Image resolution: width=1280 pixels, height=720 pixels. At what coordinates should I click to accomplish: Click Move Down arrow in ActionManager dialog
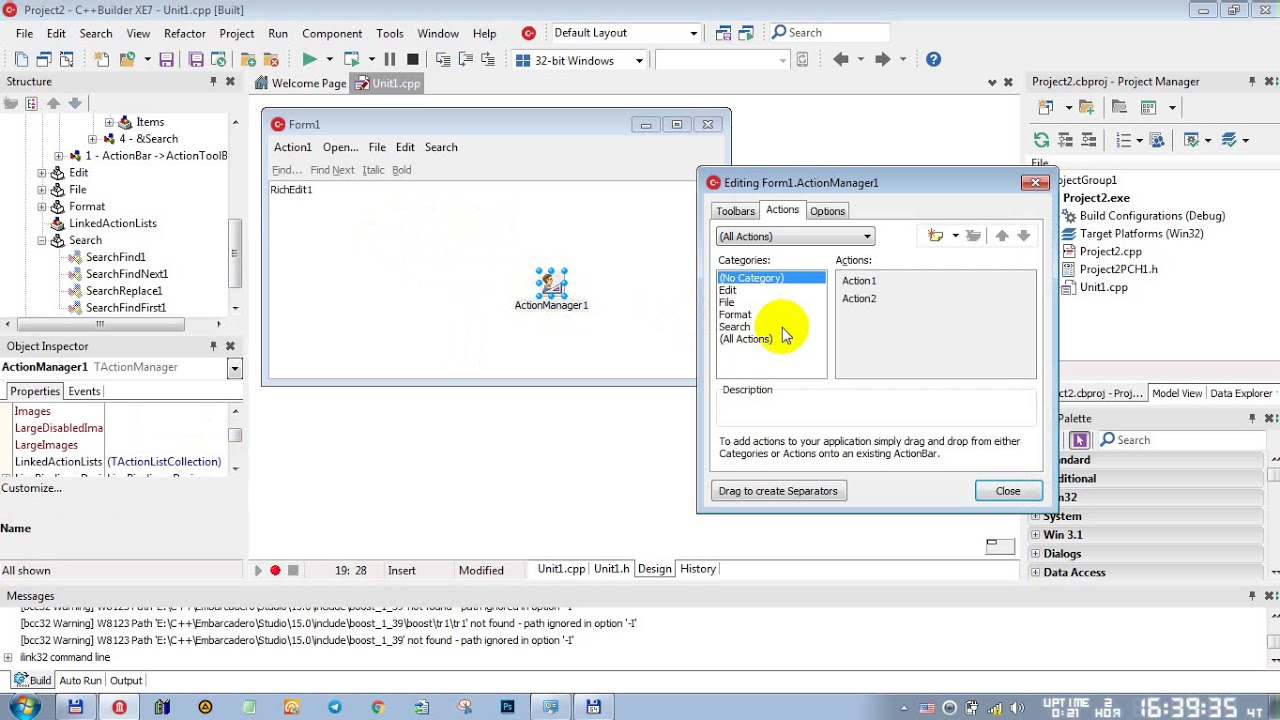pyautogui.click(x=1024, y=236)
